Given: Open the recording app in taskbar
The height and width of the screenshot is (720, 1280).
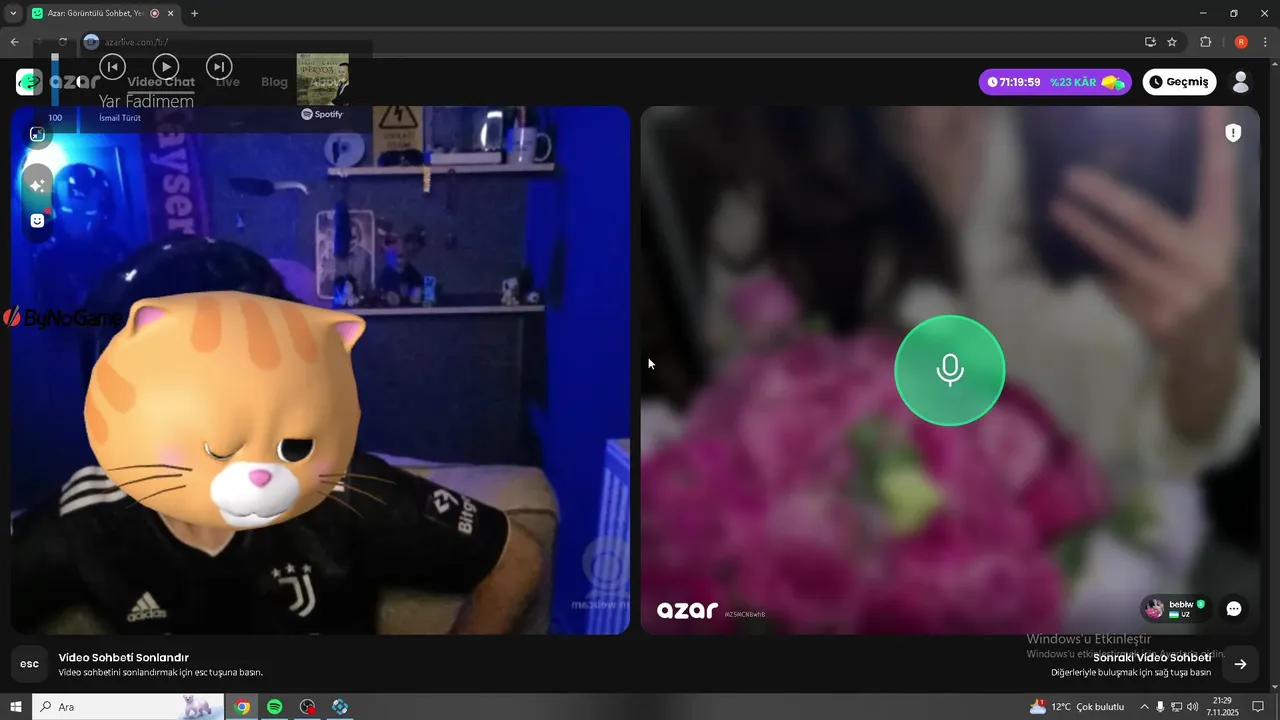Looking at the screenshot, I should coord(307,707).
